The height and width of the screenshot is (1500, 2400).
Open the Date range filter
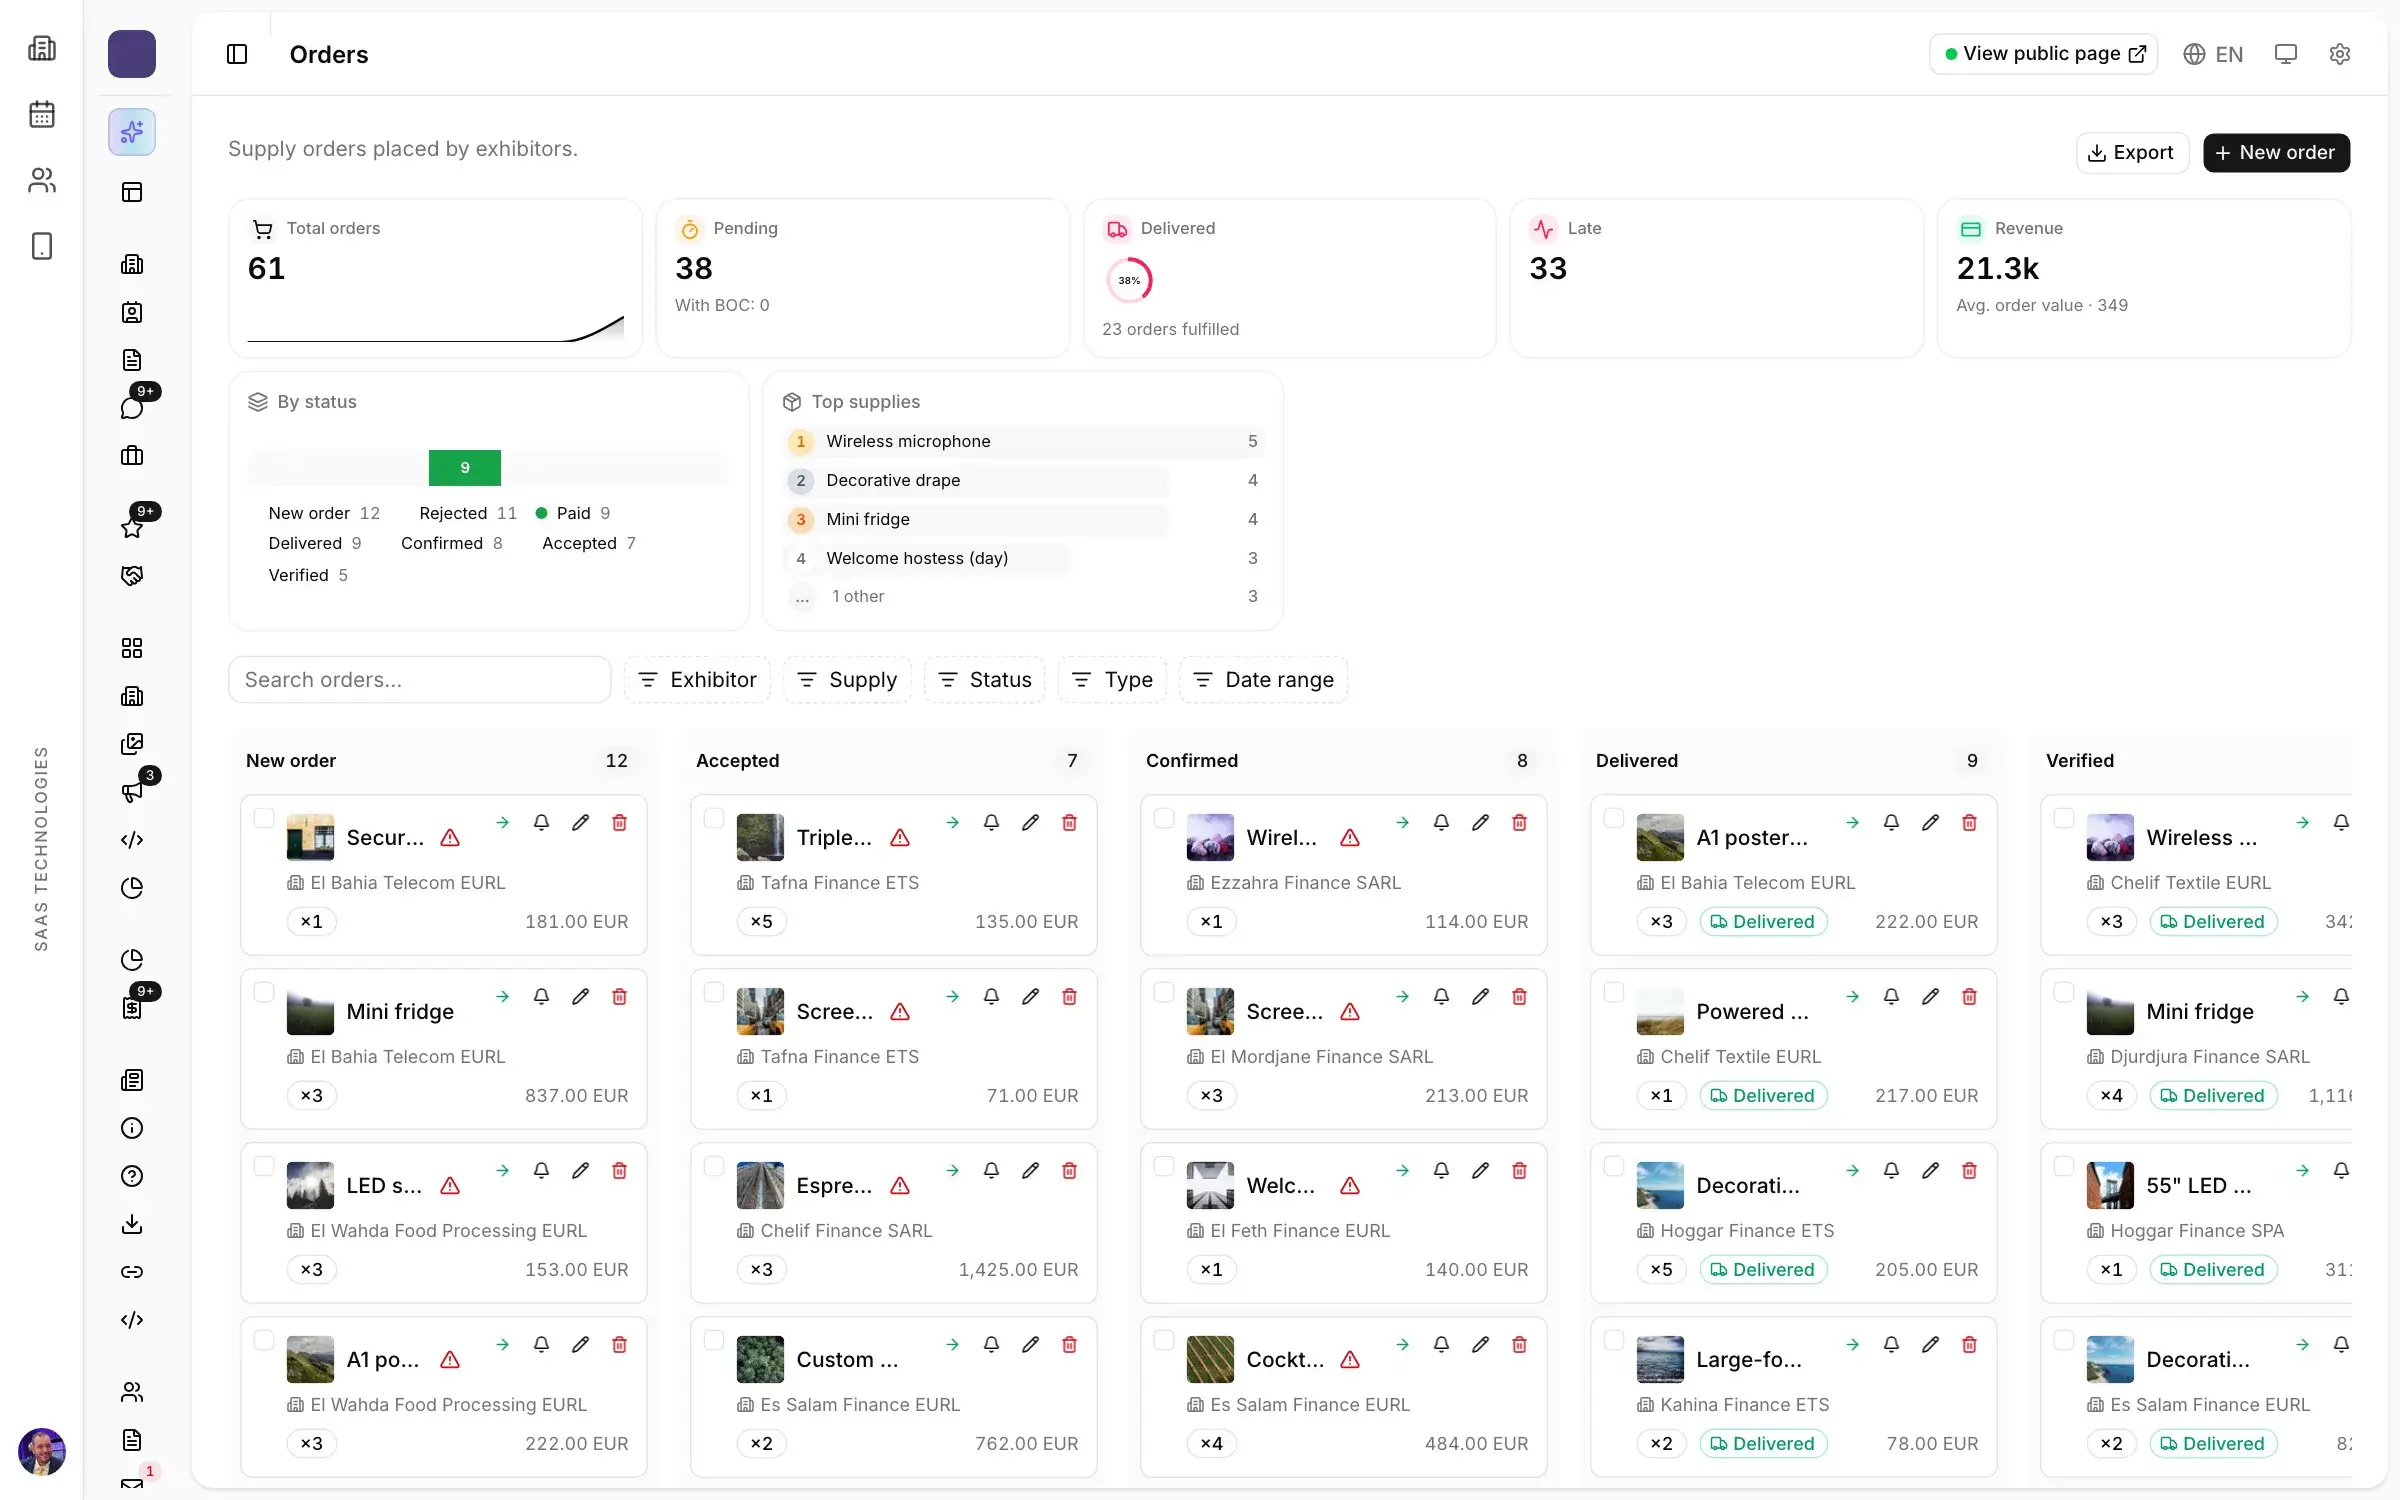1263,680
